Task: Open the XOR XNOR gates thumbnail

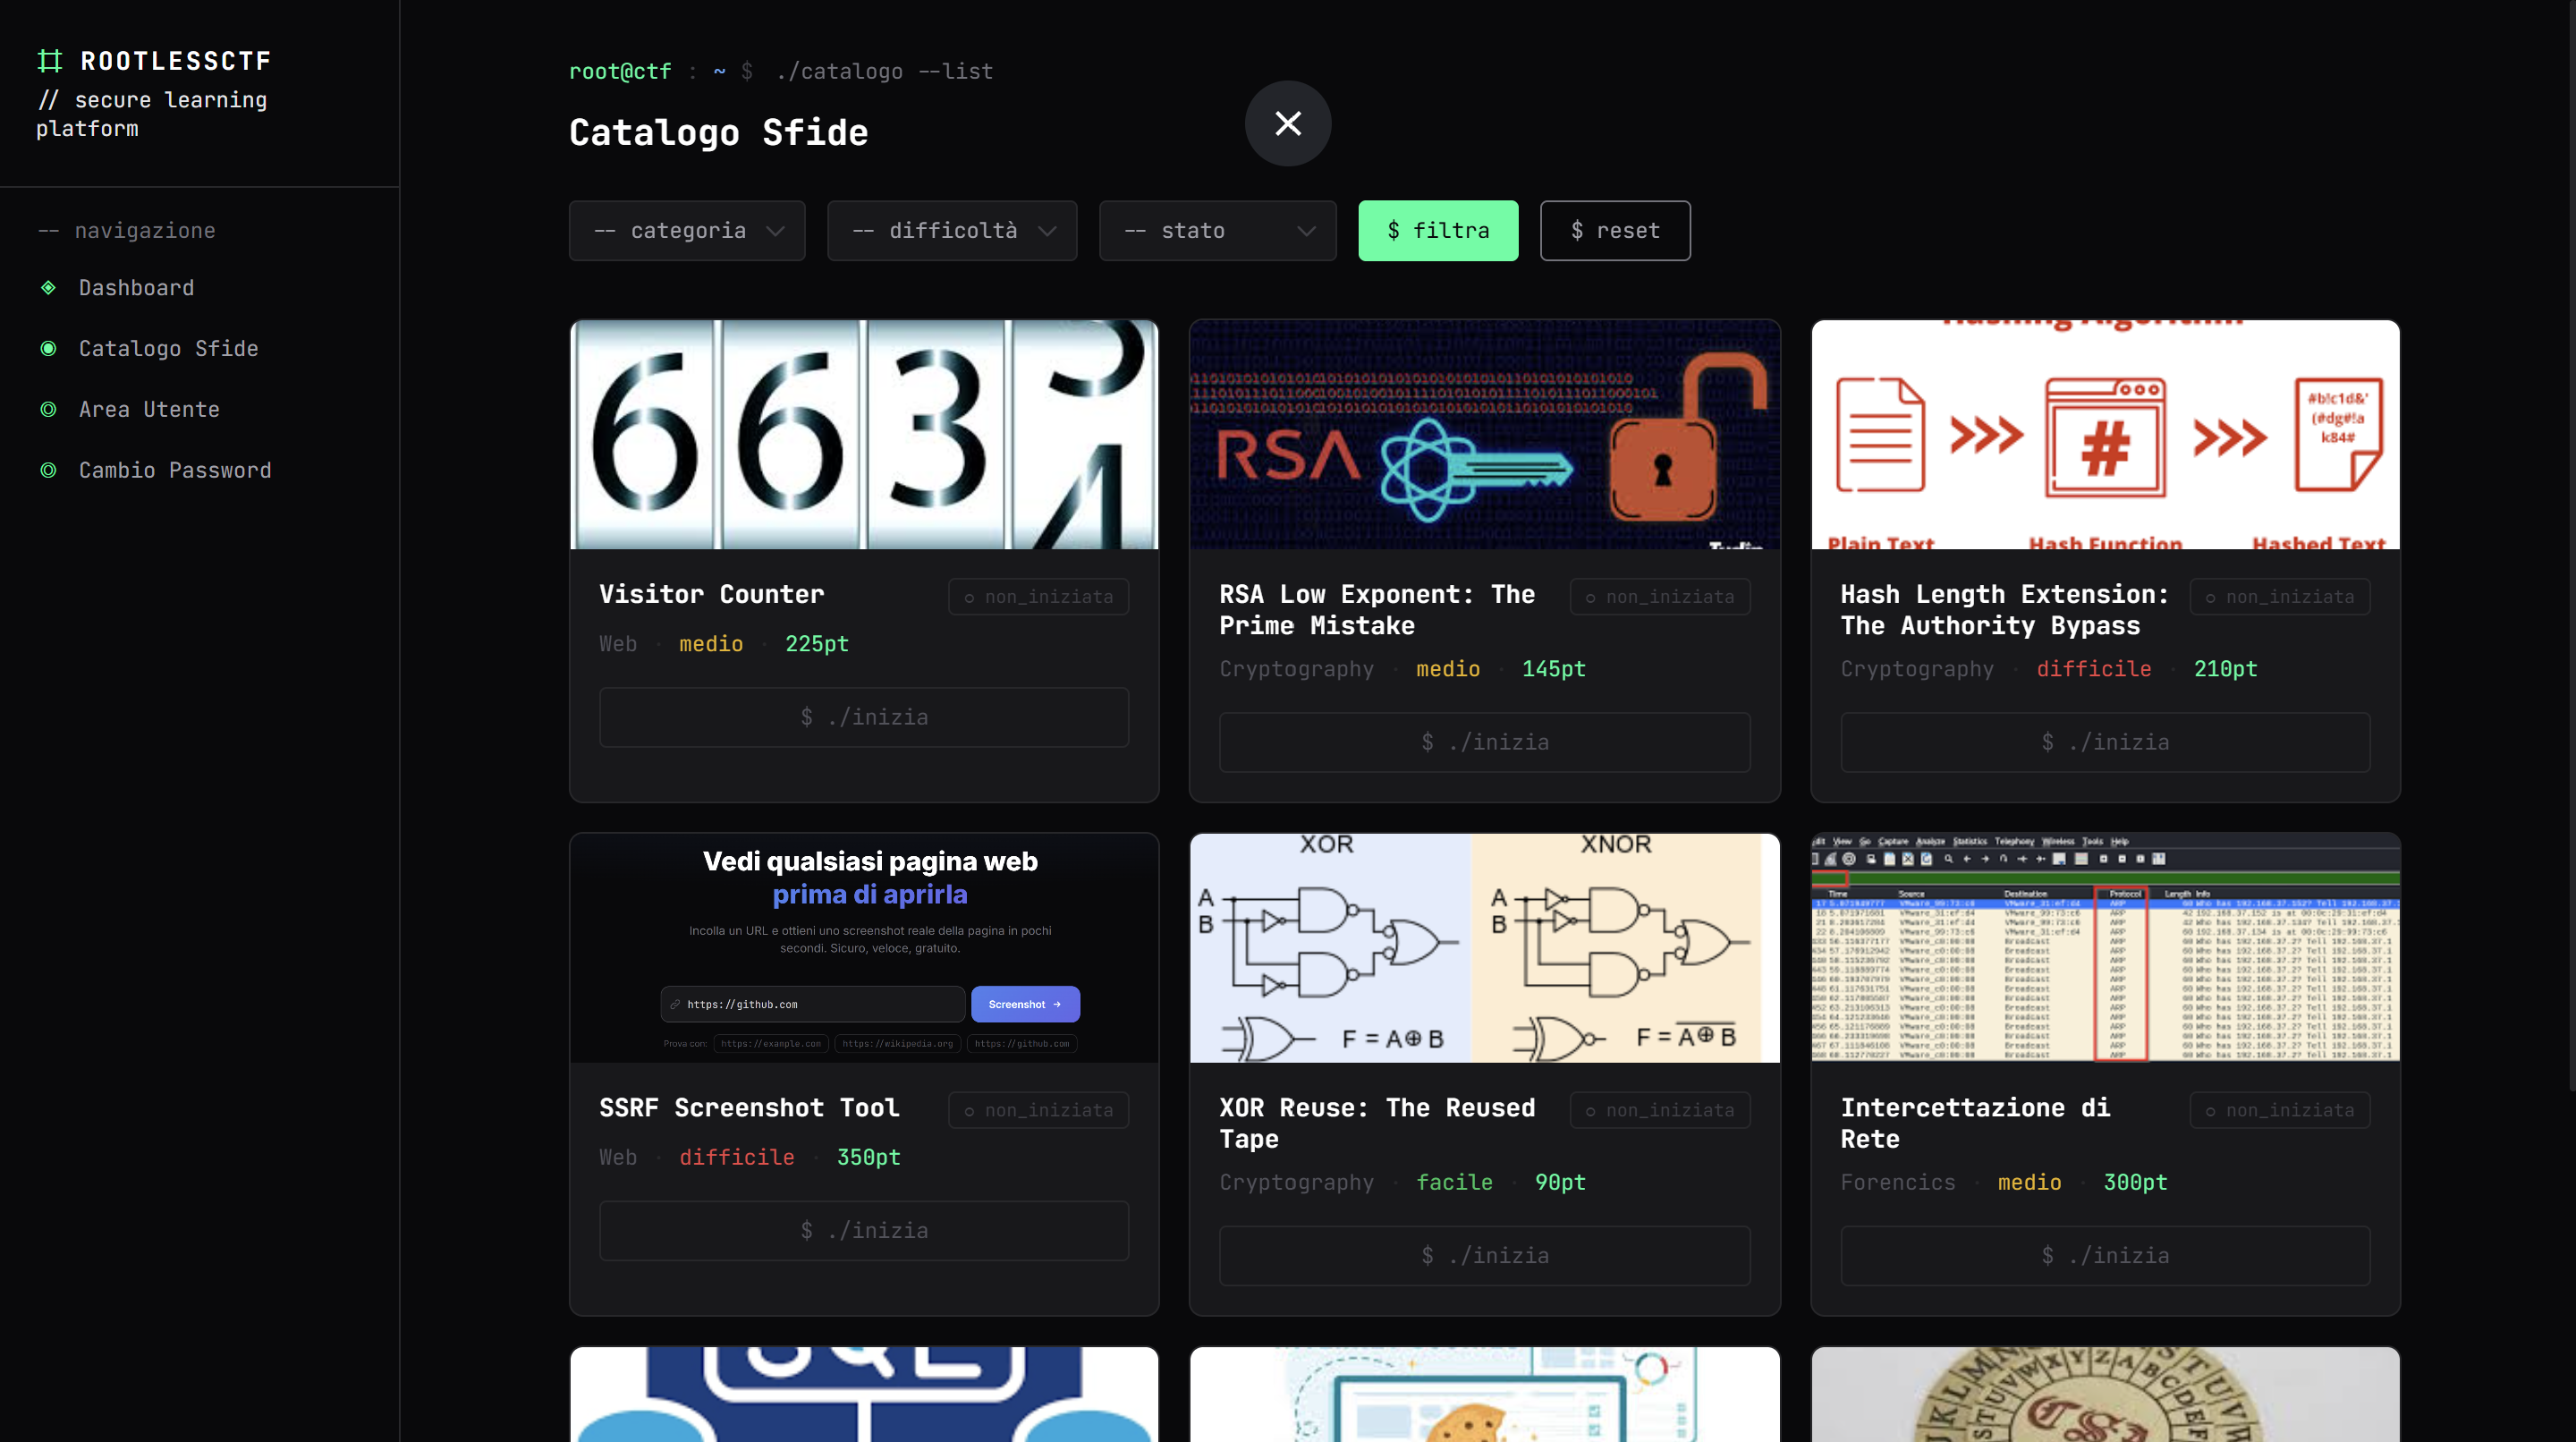Action: pos(1485,948)
